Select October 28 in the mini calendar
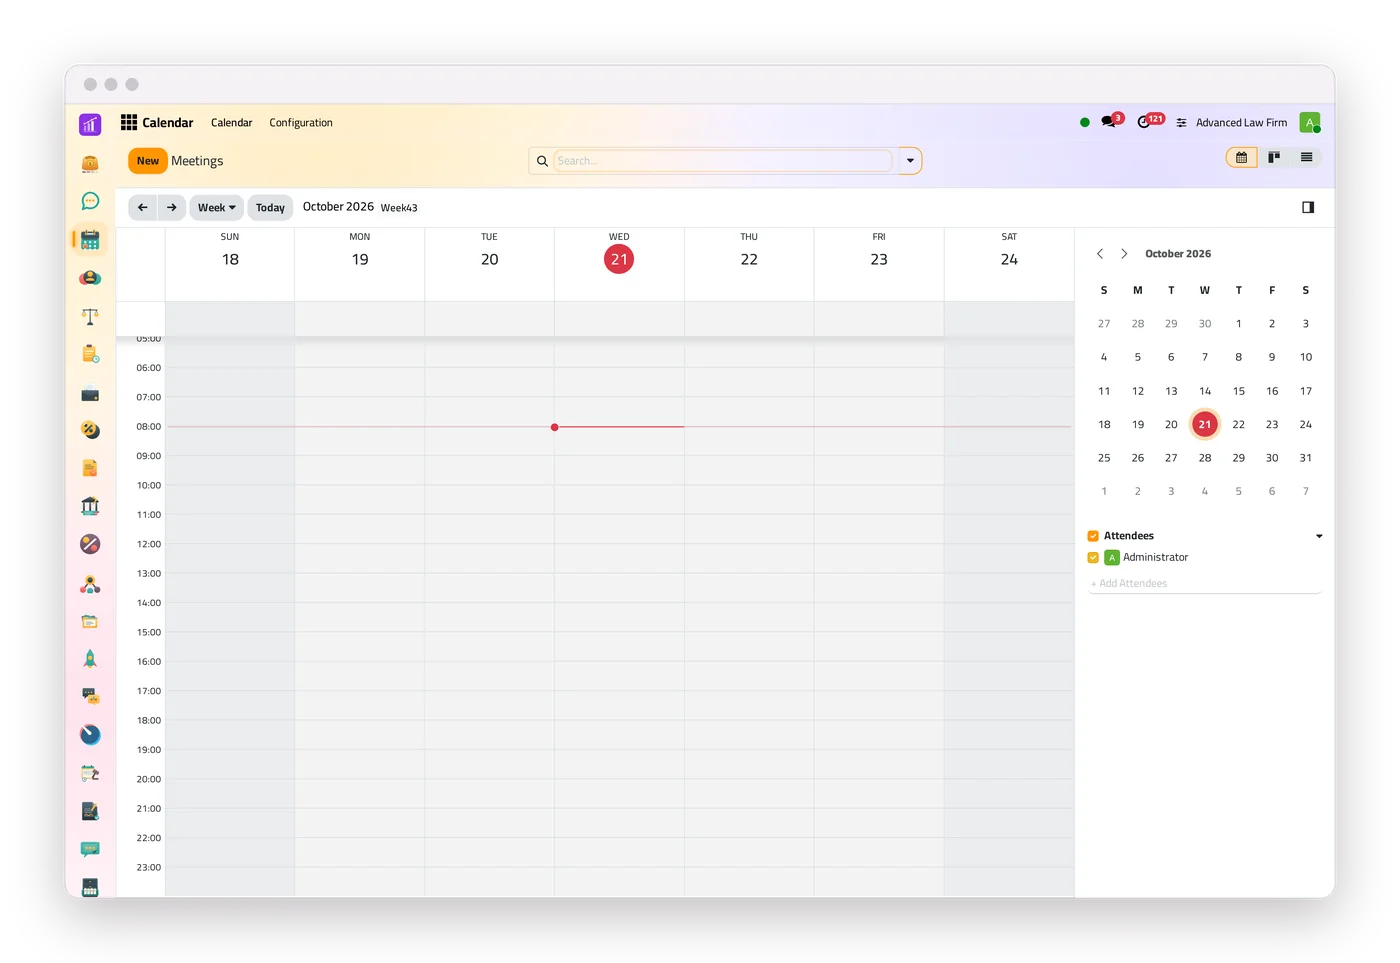Viewport: 1400px width, 963px height. point(1205,458)
